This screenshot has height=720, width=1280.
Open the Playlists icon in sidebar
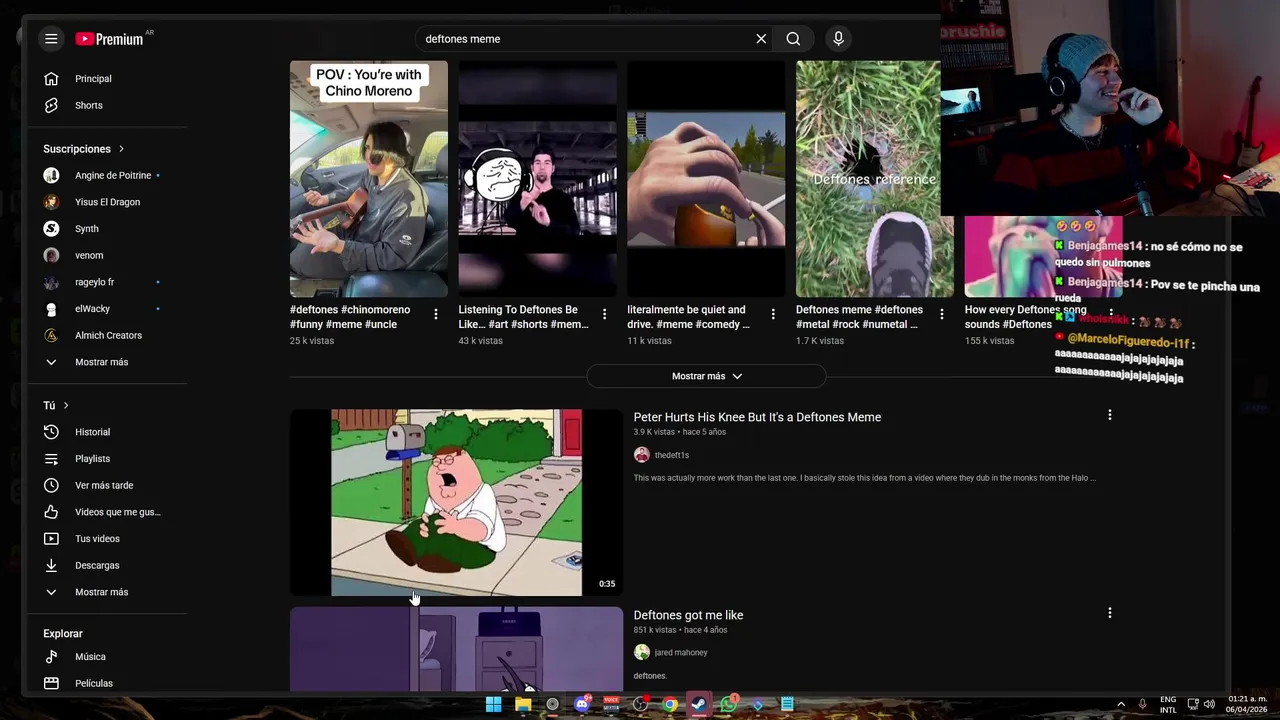51,459
